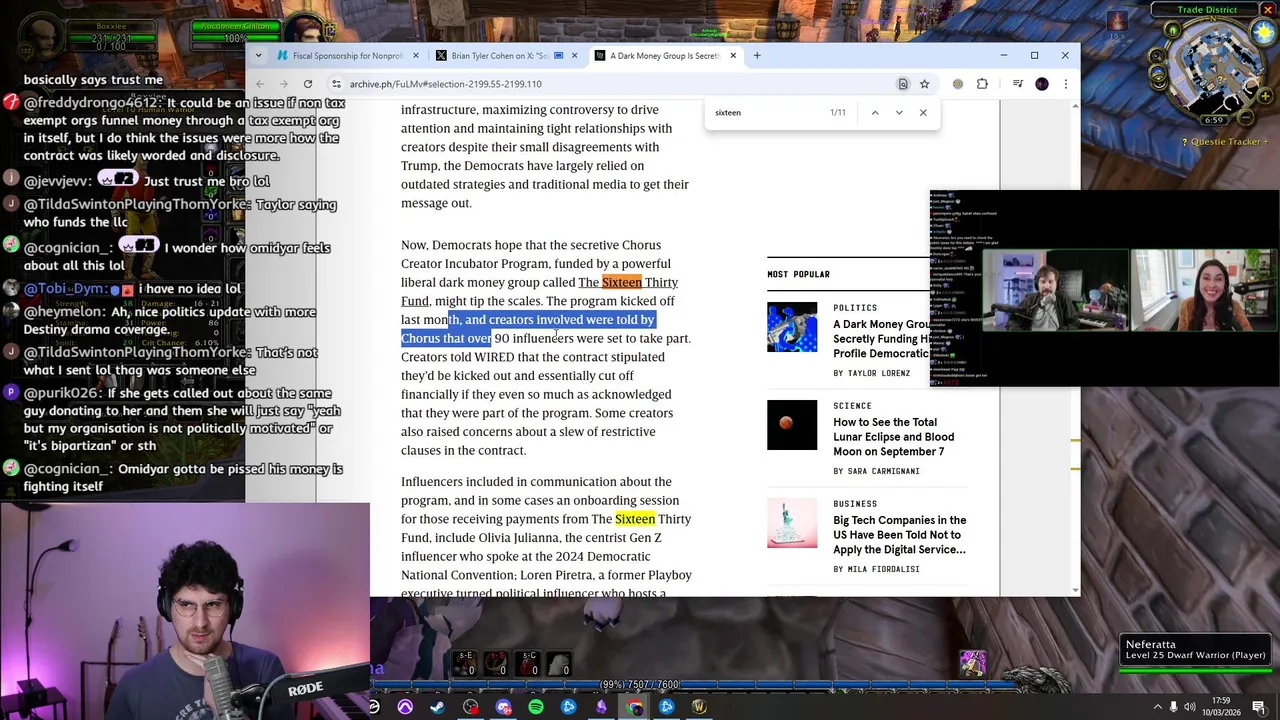Open A Dark Money Group popular article
Screen dimensions: 1280x720
(x=882, y=339)
